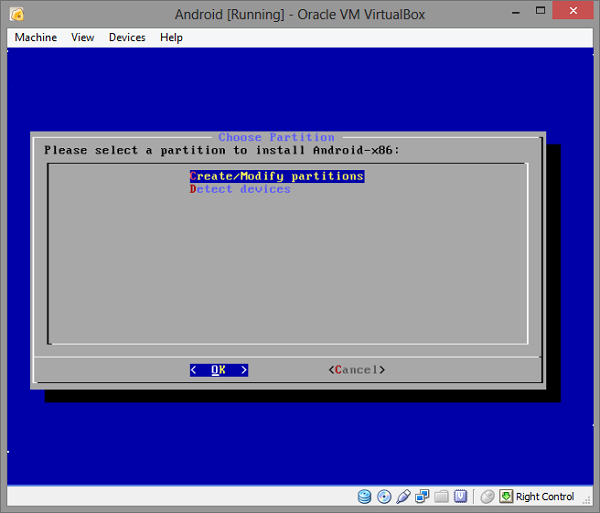Viewport: 600px width, 513px height.
Task: Click the Cancel button
Action: click(x=357, y=370)
